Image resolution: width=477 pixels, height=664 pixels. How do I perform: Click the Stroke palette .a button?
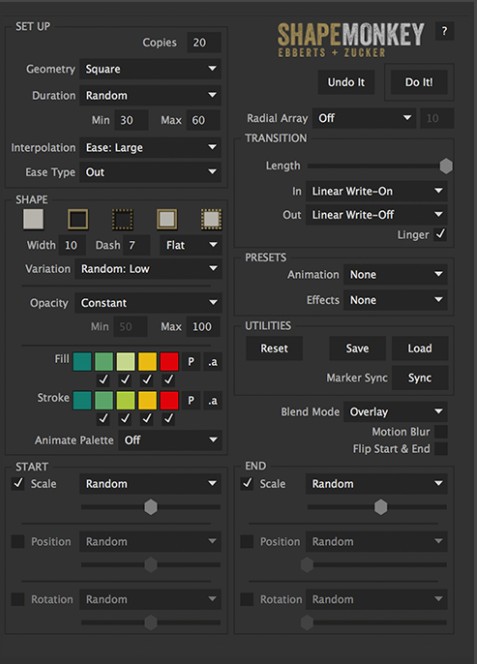click(213, 400)
